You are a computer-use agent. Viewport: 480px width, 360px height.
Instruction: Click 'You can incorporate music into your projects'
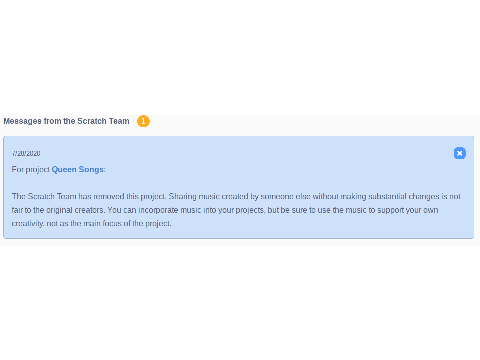186,210
